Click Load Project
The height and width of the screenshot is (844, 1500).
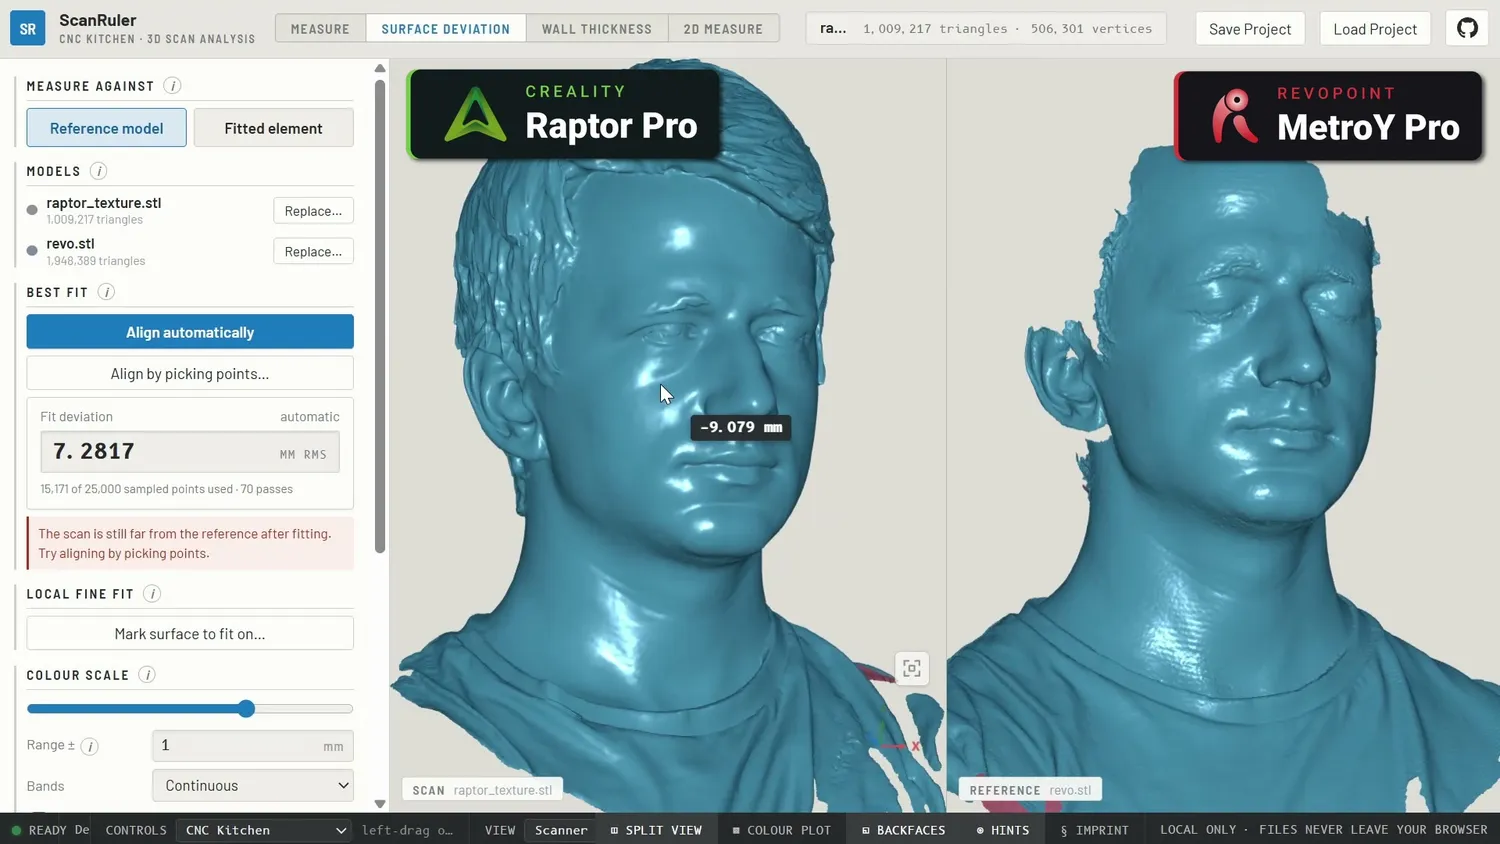1375,29
